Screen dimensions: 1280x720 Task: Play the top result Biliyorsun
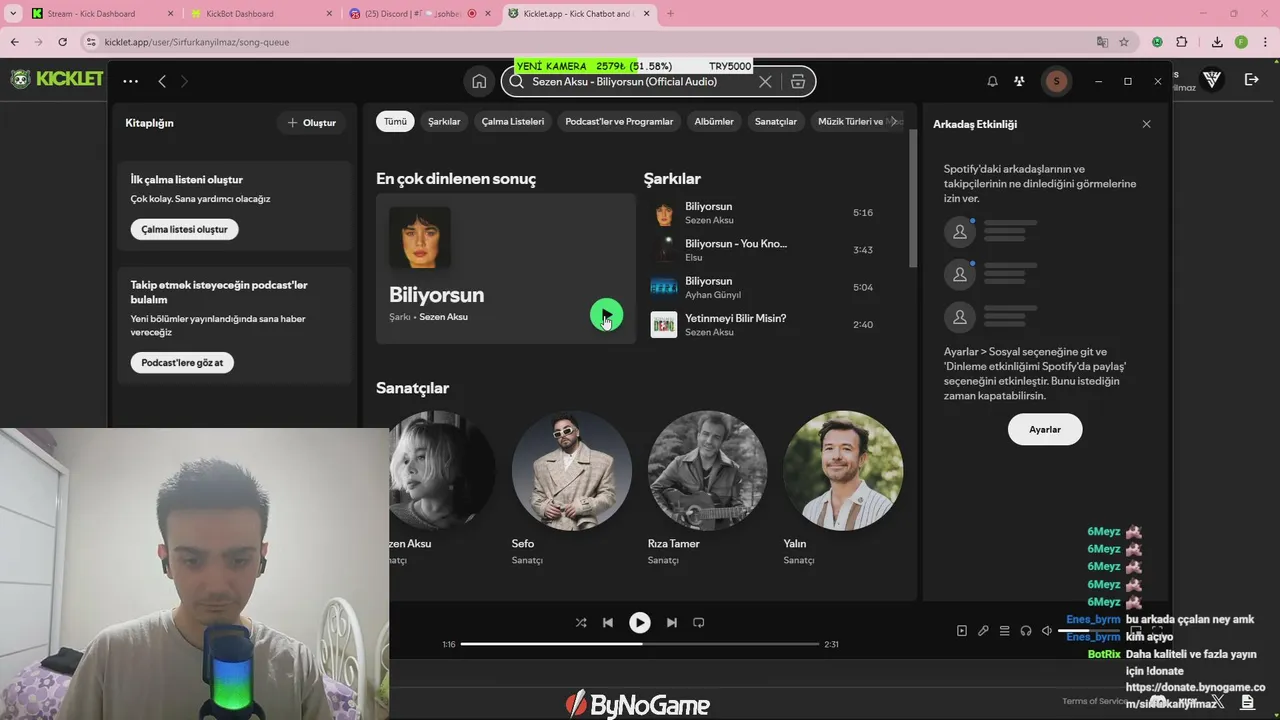point(606,315)
